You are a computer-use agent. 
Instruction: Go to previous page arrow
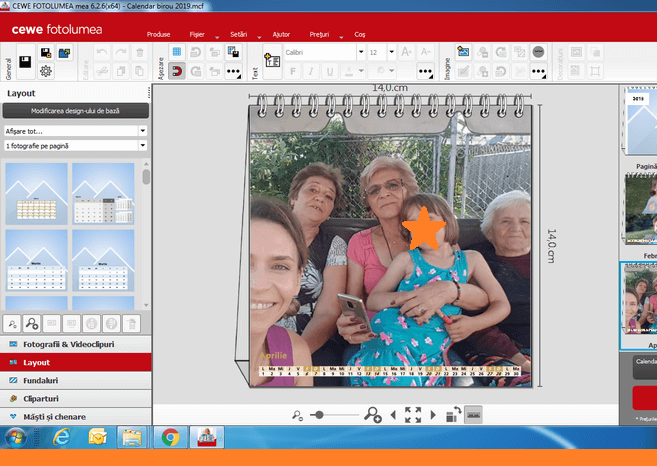tap(393, 415)
